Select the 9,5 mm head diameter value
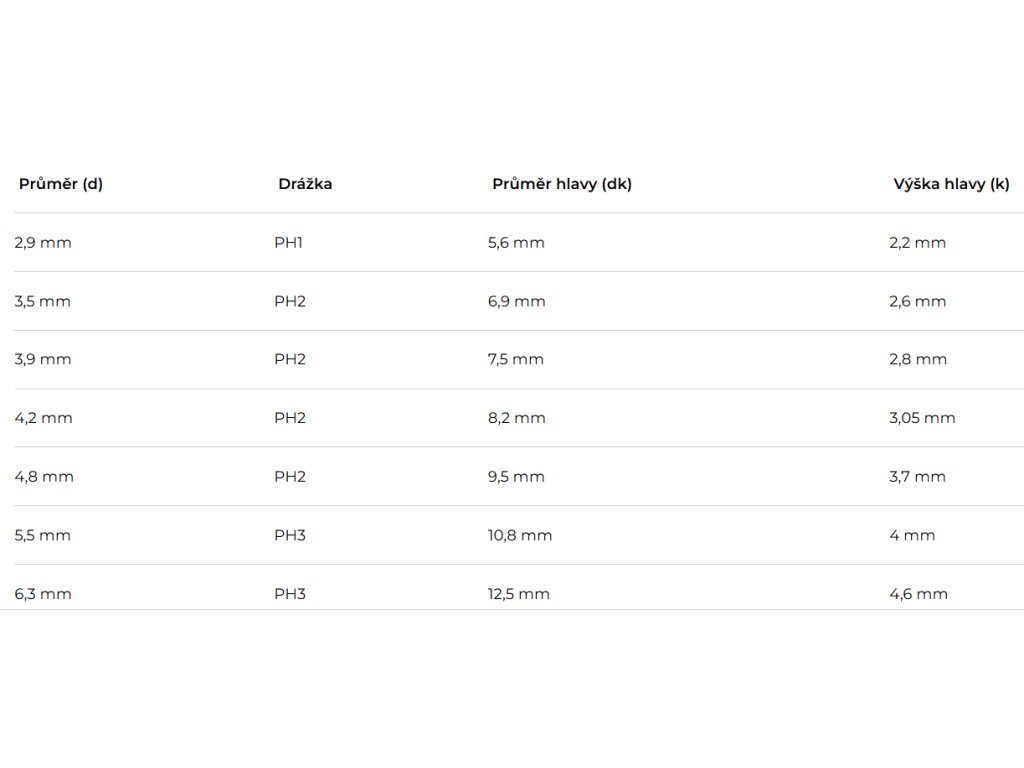Image resolution: width=1024 pixels, height=768 pixels. pyautogui.click(x=516, y=477)
